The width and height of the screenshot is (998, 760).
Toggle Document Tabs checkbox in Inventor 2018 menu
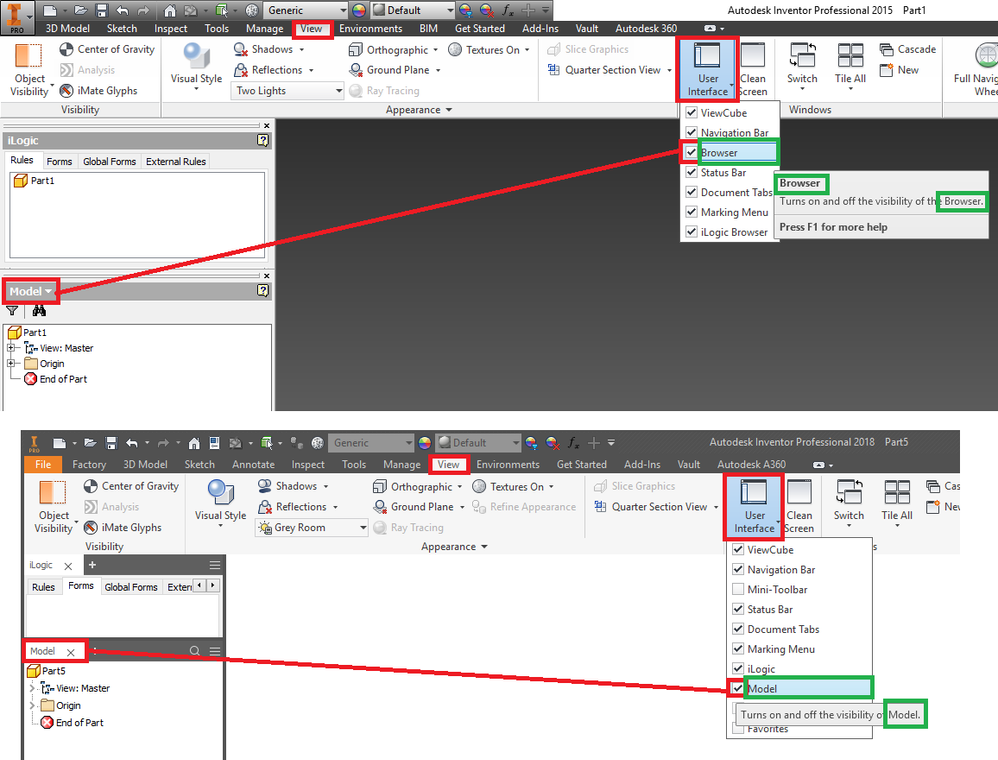click(x=738, y=629)
